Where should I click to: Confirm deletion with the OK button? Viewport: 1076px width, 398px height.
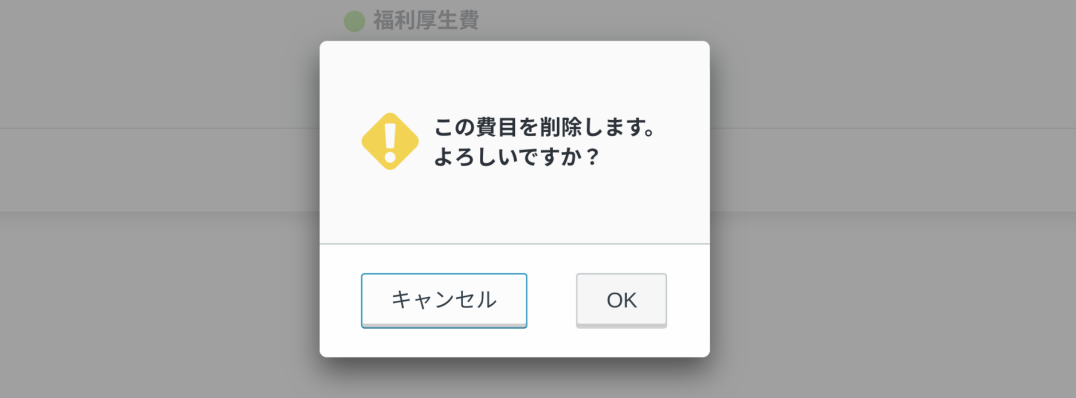621,301
